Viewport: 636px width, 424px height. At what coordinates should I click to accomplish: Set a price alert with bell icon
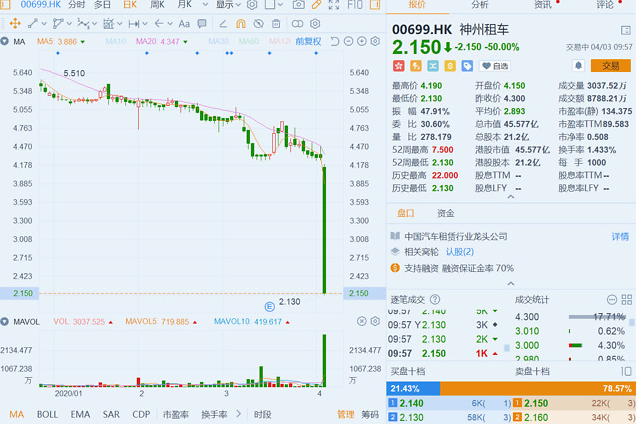pos(578,65)
